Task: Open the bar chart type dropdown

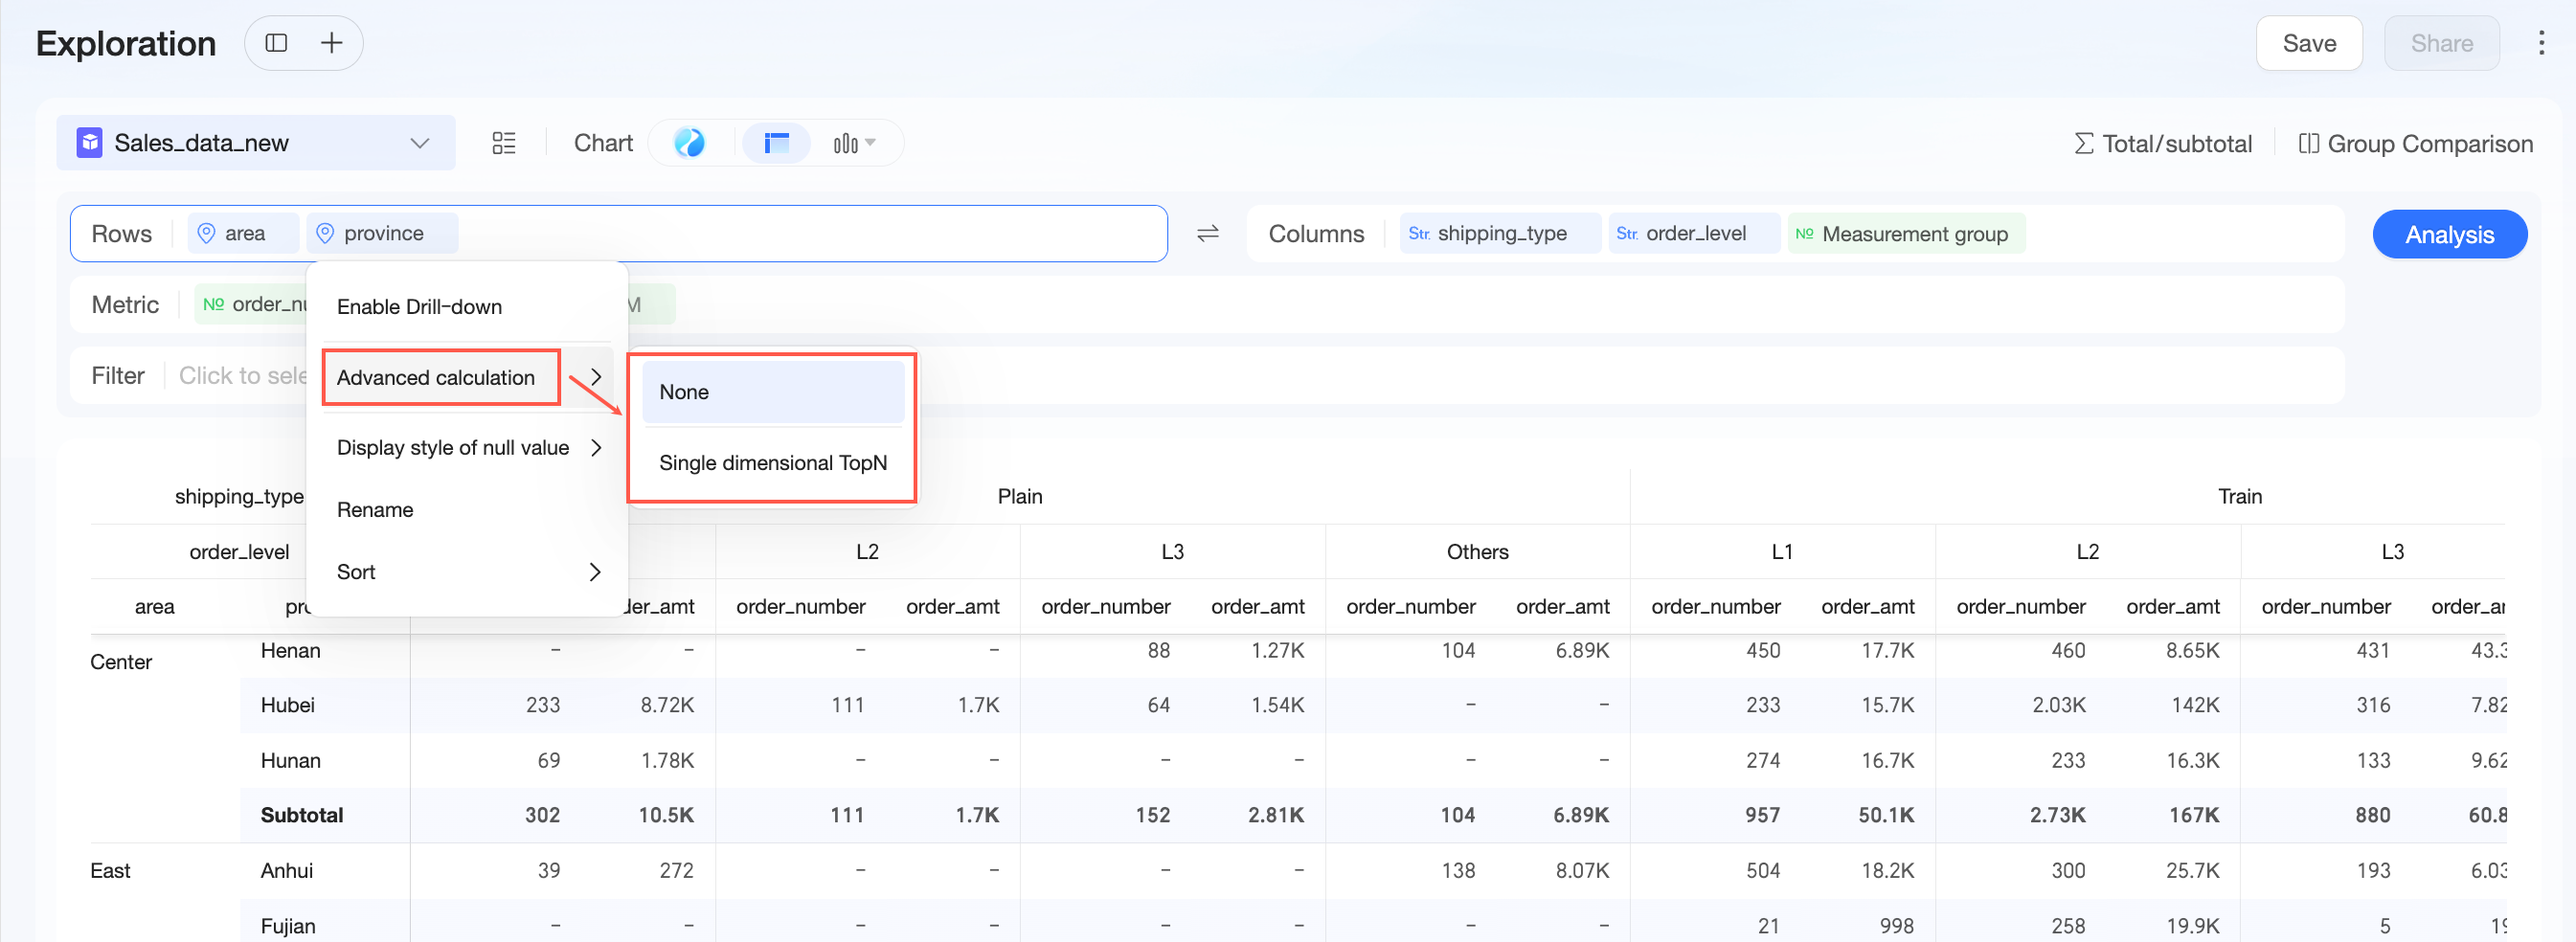Action: (855, 143)
